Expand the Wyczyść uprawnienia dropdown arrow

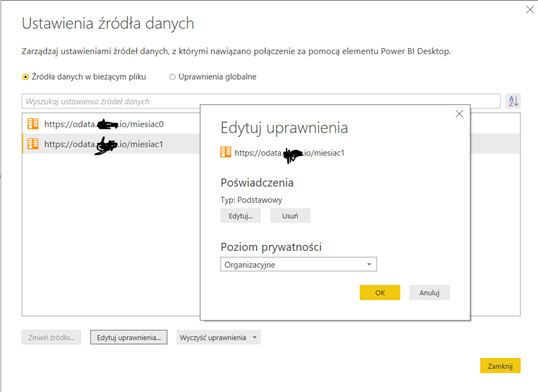point(255,337)
